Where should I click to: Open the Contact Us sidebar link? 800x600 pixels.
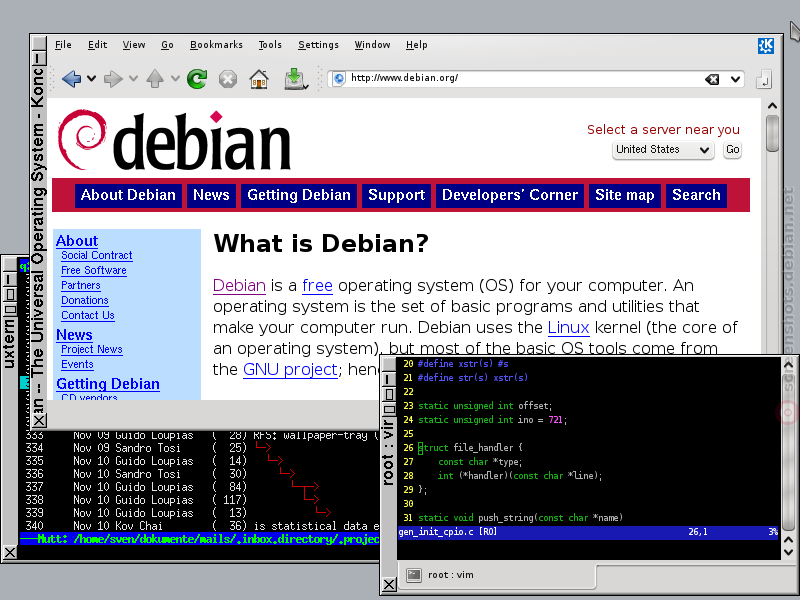pos(88,315)
